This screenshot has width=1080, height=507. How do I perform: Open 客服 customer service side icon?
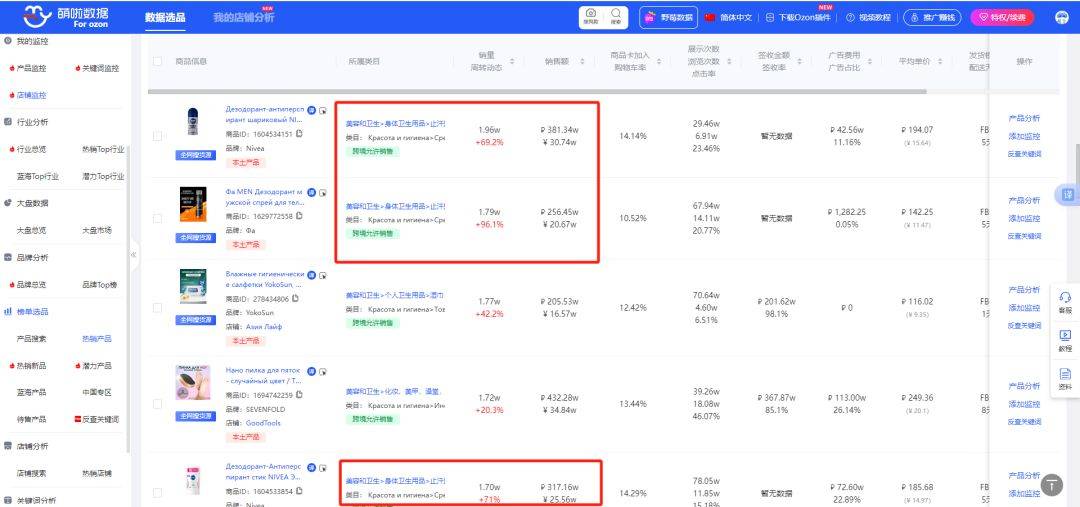click(1065, 302)
